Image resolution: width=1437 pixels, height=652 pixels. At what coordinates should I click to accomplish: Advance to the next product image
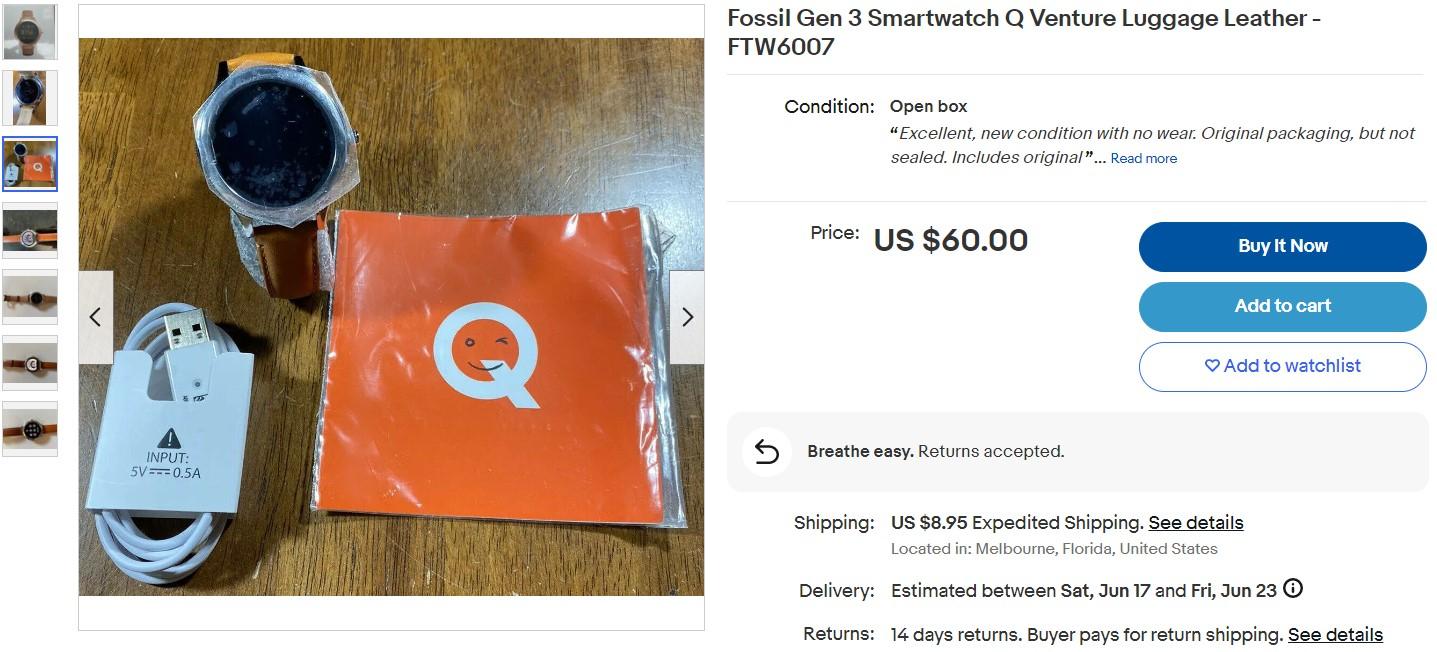point(687,317)
